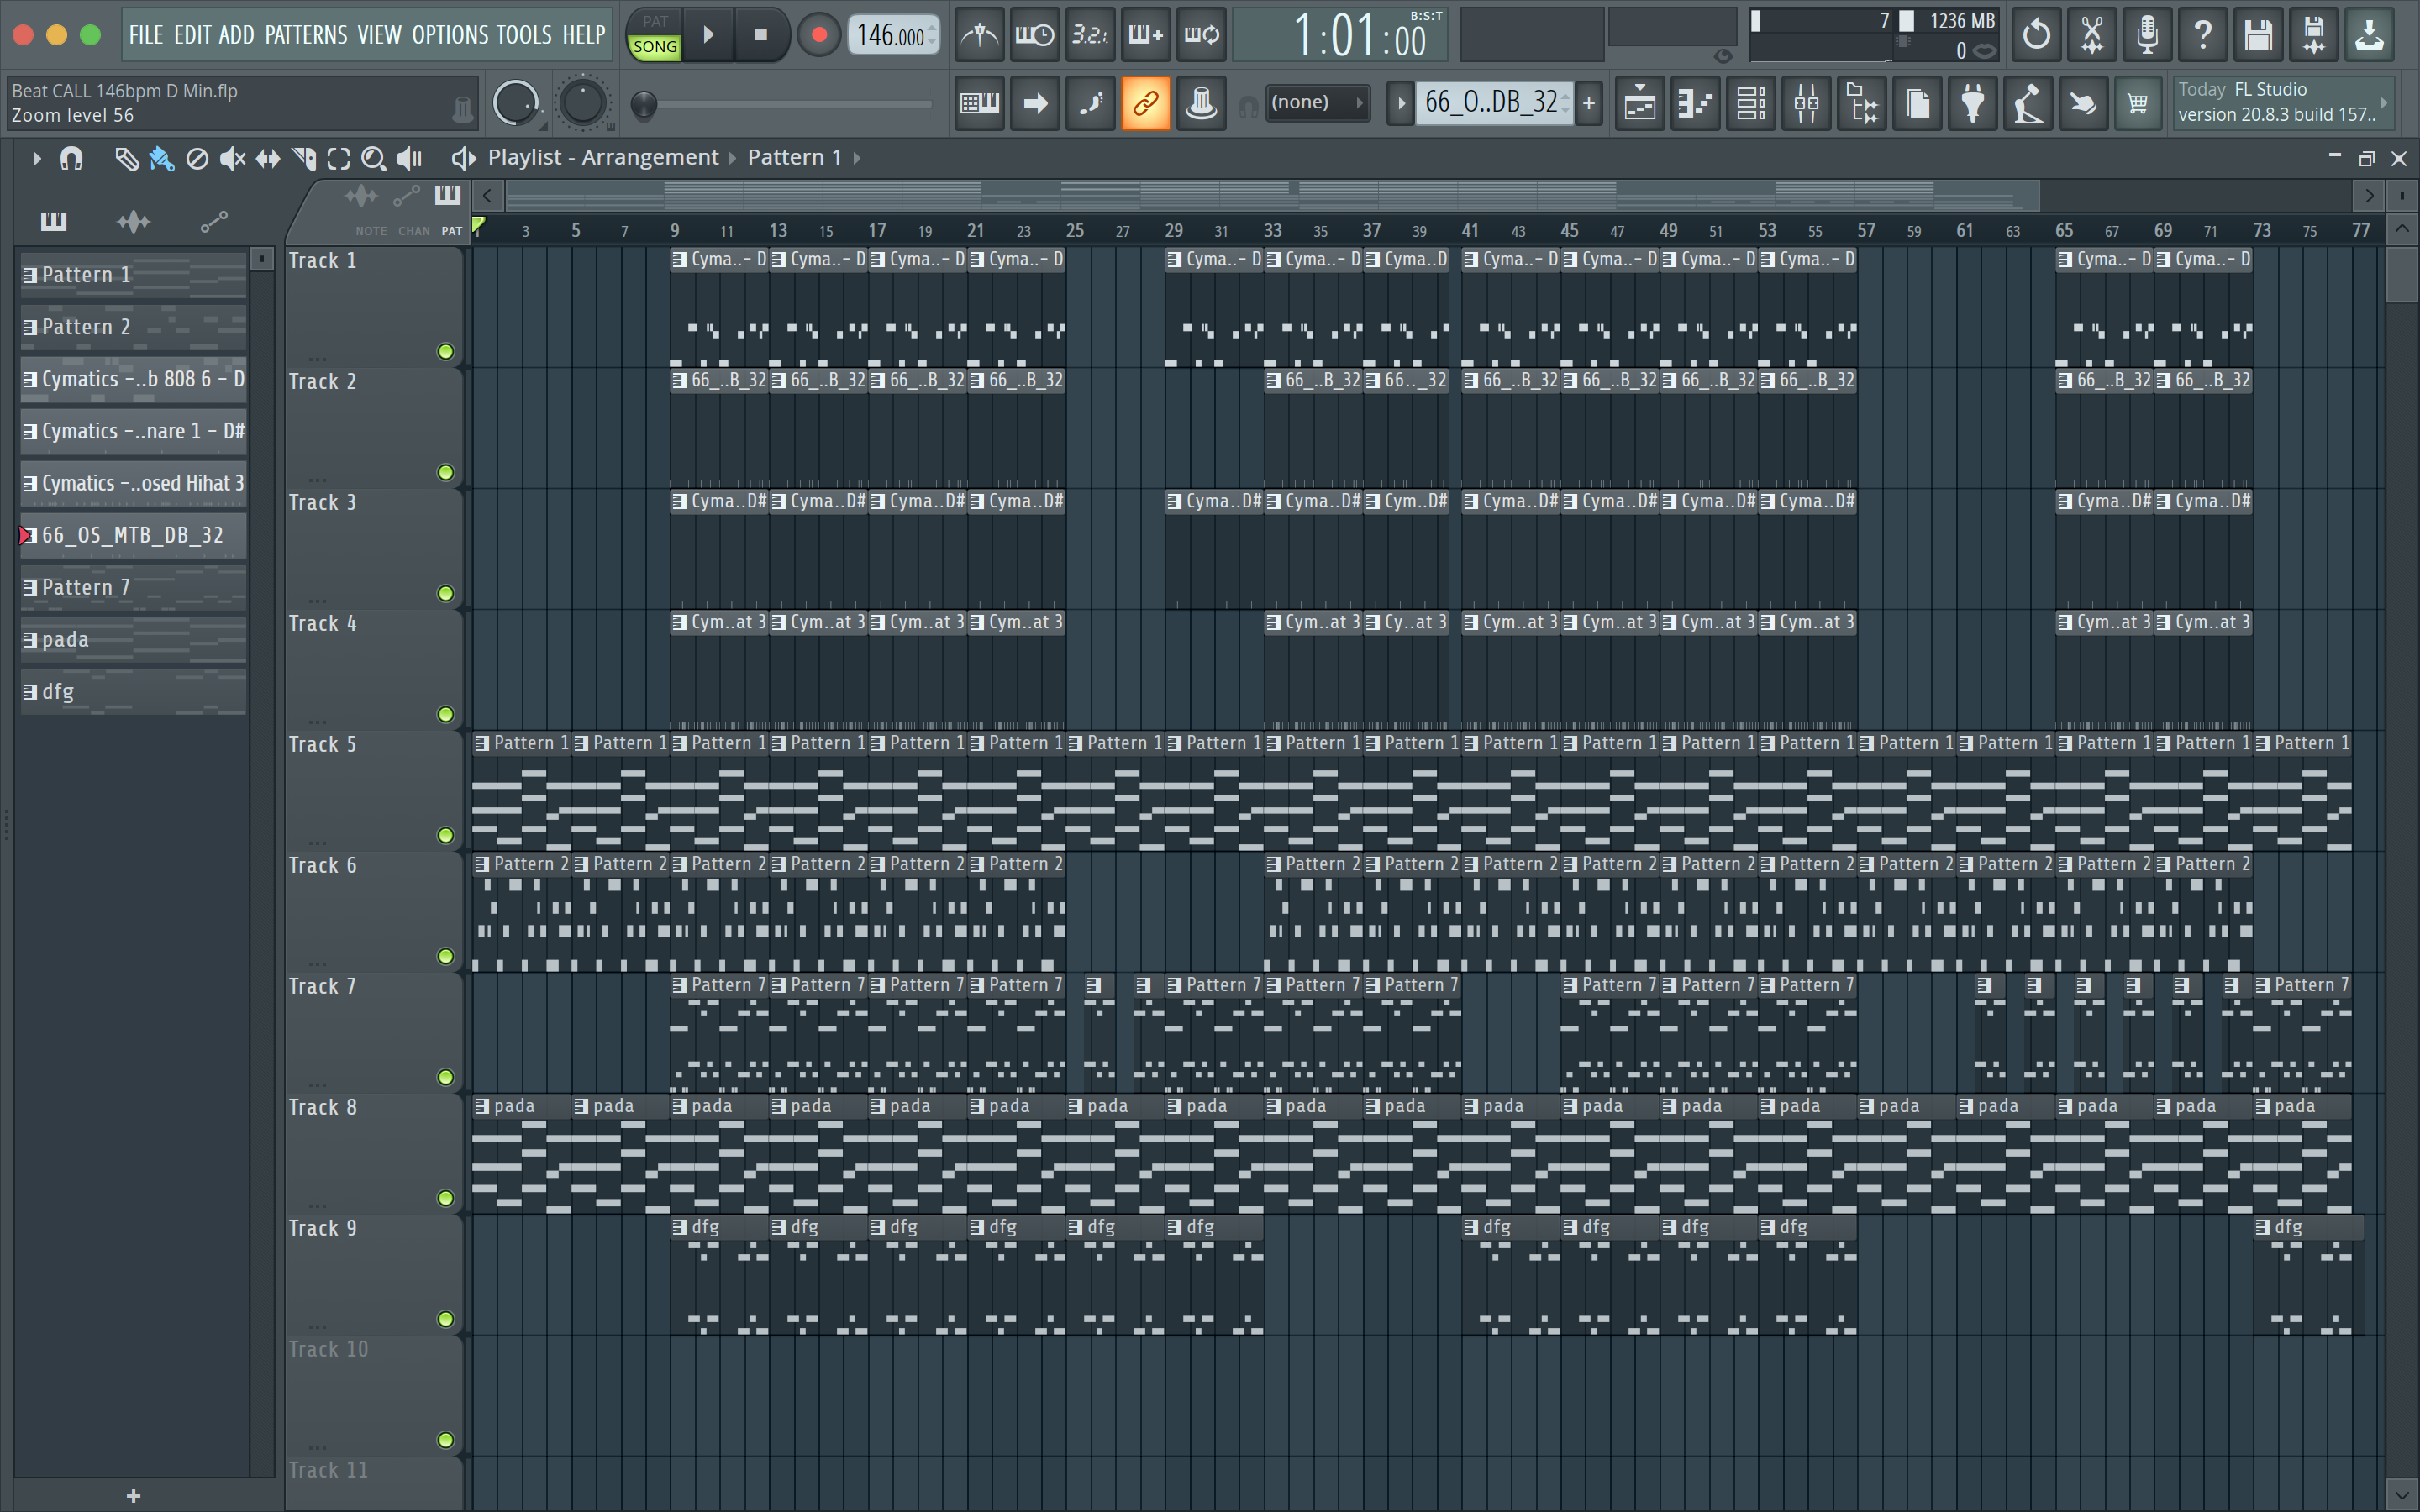Open the TOOLS menu
The height and width of the screenshot is (1512, 2420).
(x=524, y=35)
